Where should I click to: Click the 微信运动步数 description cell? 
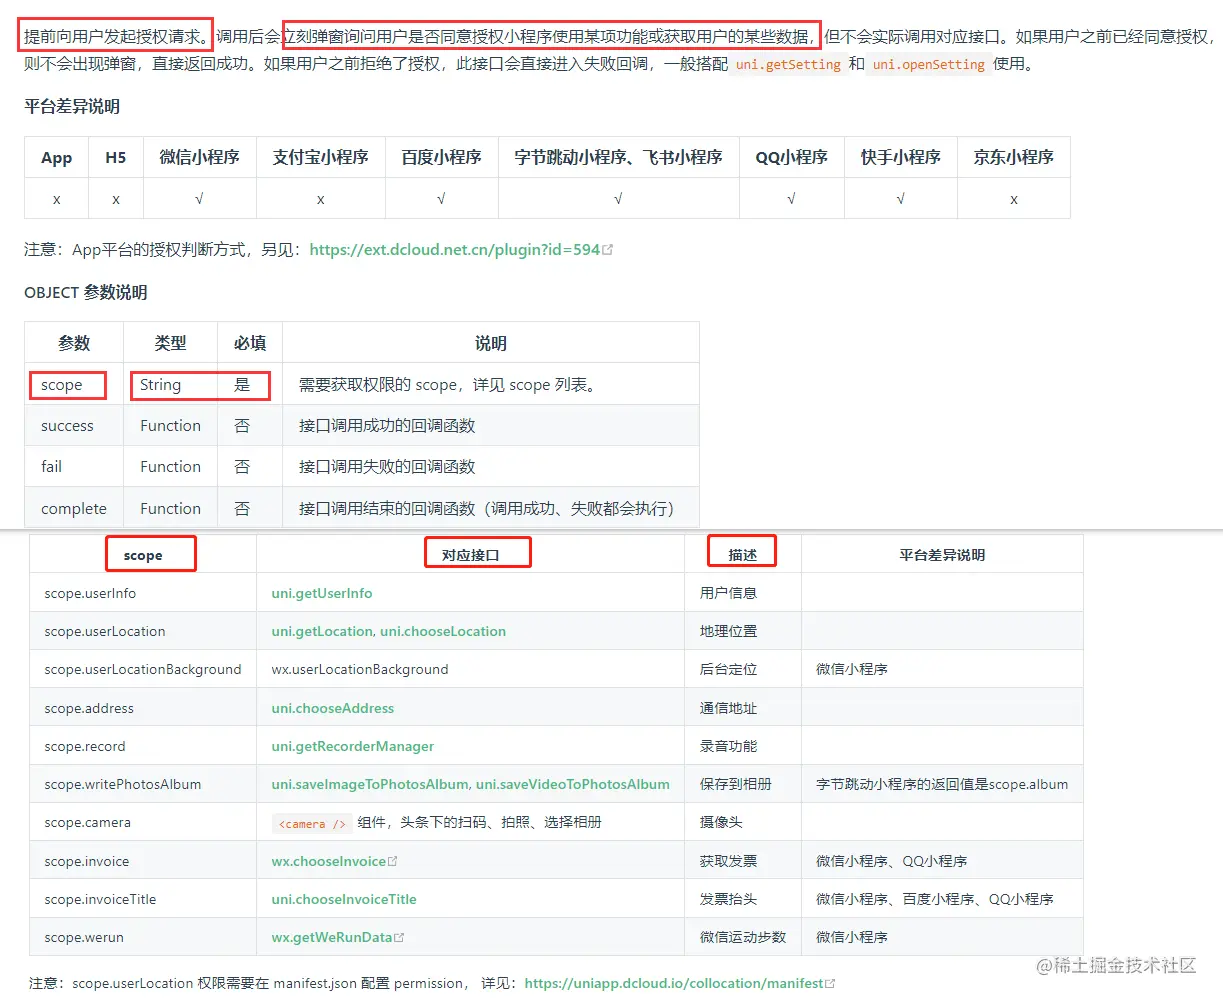coord(743,937)
